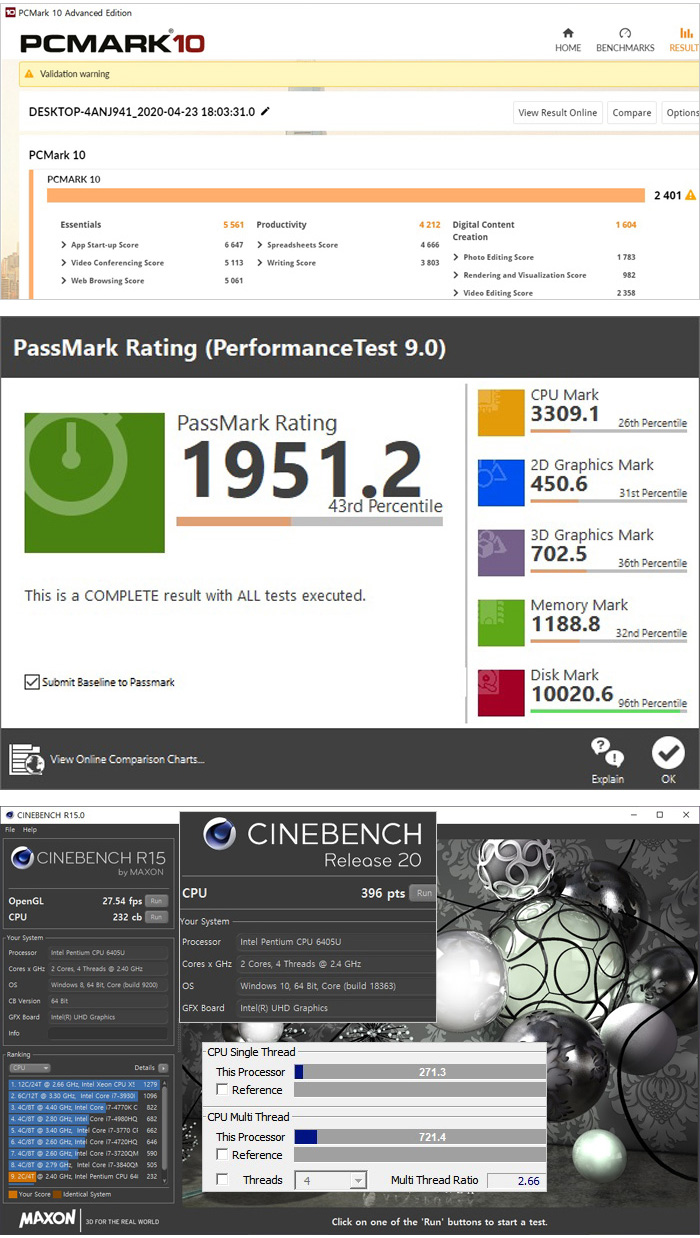Click the View Online Comparison Charts icon
This screenshot has height=1238, width=700.
click(26, 759)
